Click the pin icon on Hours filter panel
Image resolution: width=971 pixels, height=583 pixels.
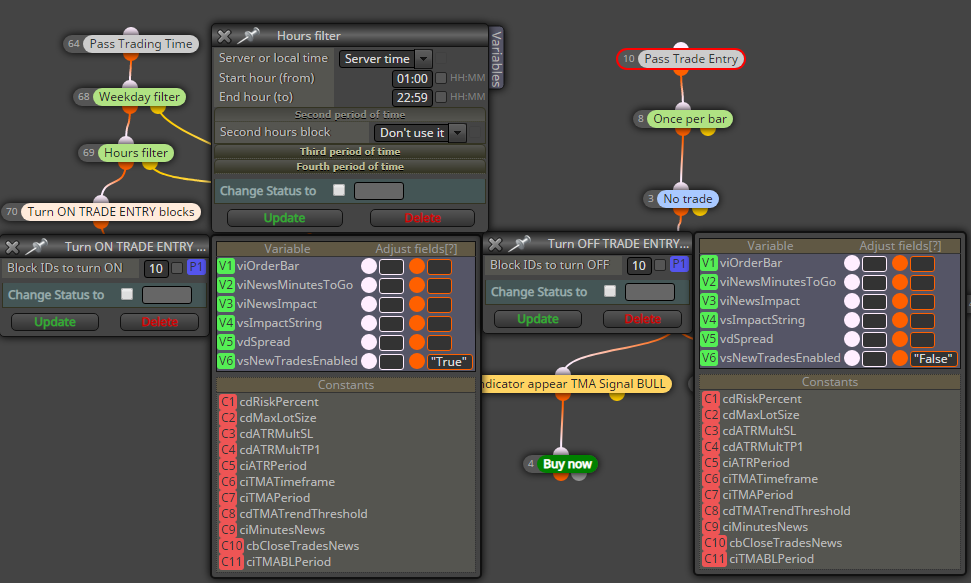pyautogui.click(x=248, y=36)
